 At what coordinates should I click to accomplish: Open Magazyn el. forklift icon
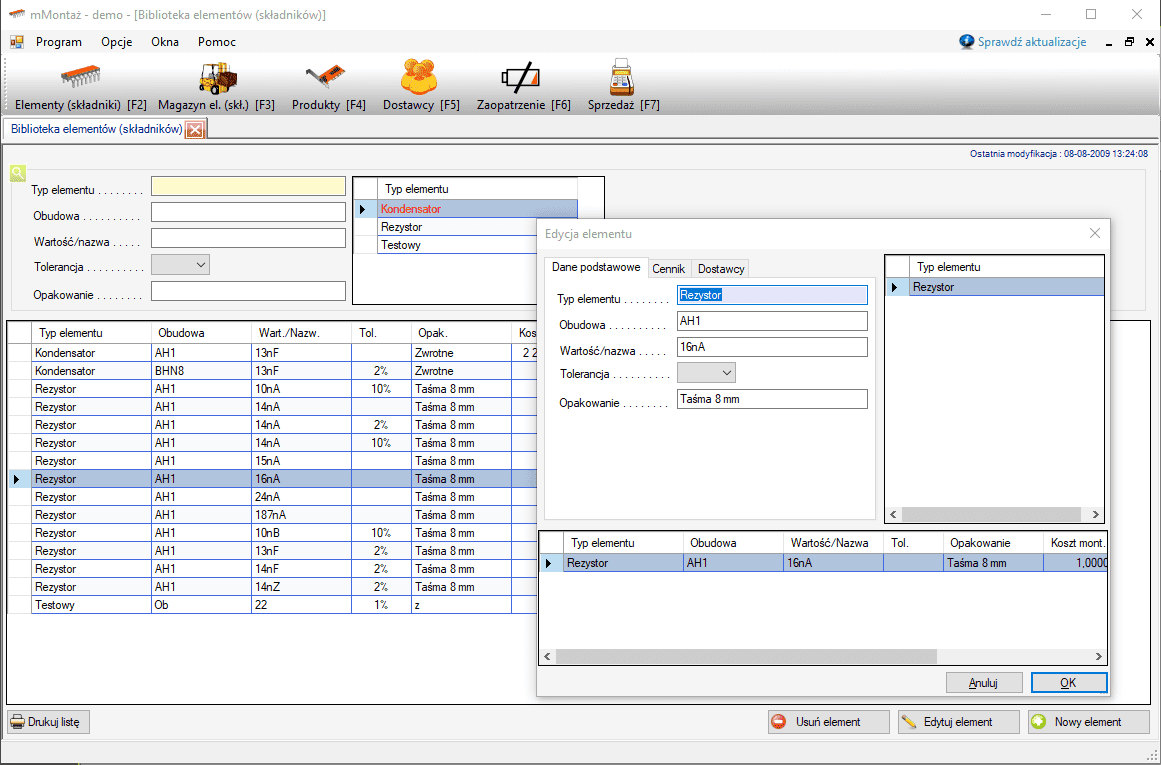pos(216,78)
